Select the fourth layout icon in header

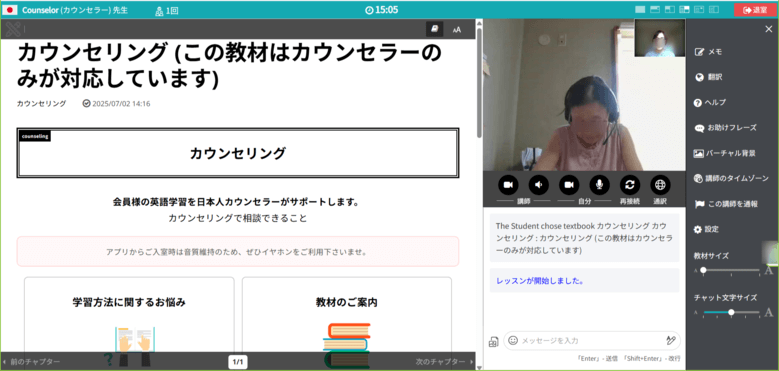point(685,9)
